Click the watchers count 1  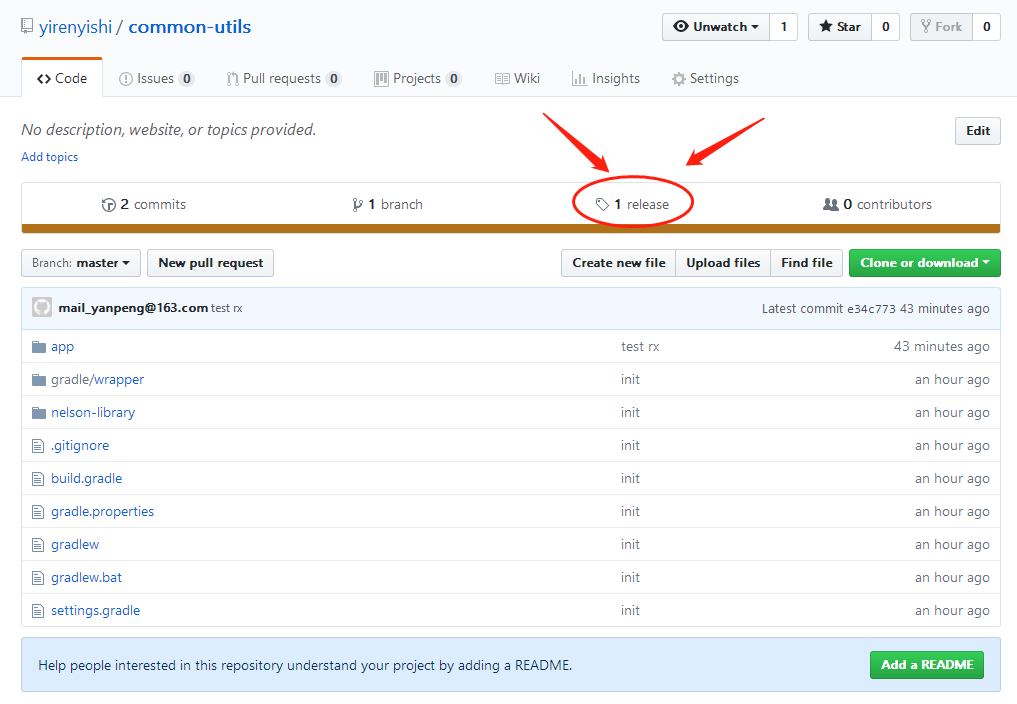click(784, 27)
